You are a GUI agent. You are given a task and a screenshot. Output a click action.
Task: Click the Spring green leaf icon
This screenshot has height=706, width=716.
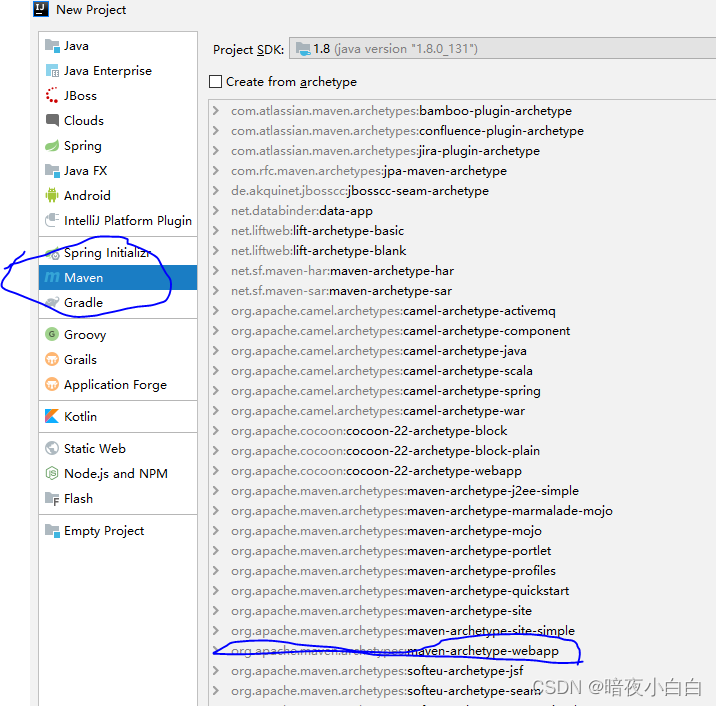(x=52, y=146)
